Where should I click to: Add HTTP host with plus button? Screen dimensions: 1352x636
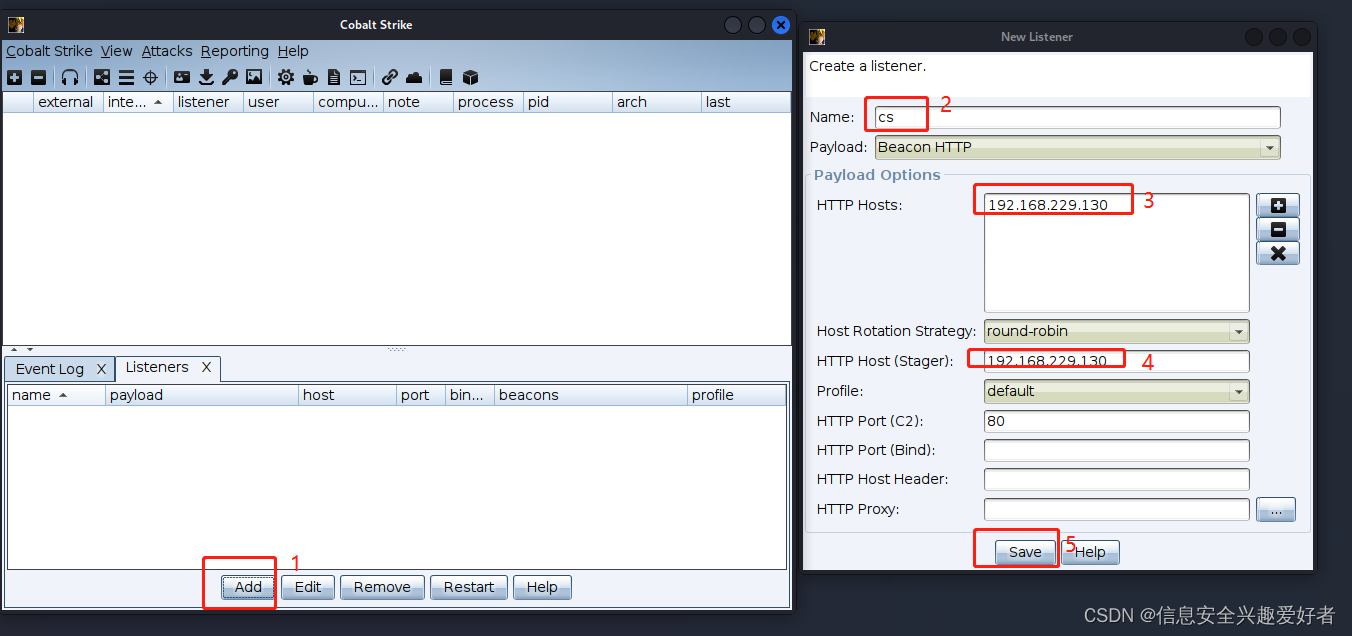pyautogui.click(x=1278, y=205)
